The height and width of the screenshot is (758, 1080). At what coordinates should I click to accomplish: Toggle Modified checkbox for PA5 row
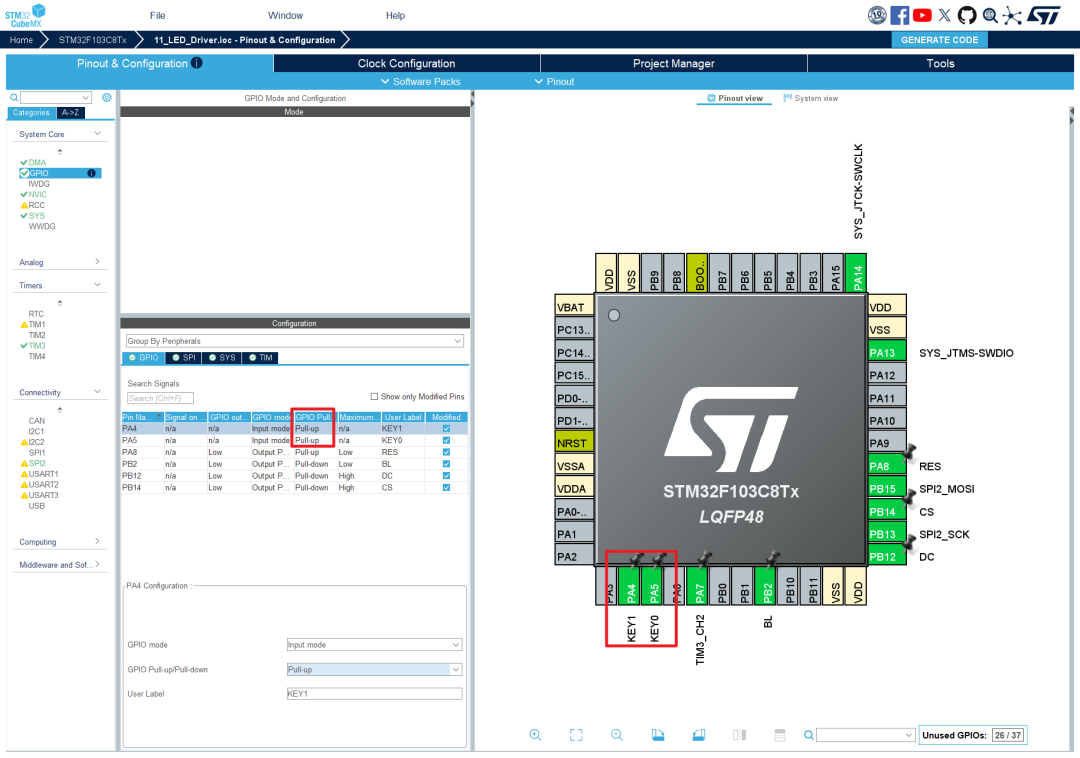click(446, 440)
